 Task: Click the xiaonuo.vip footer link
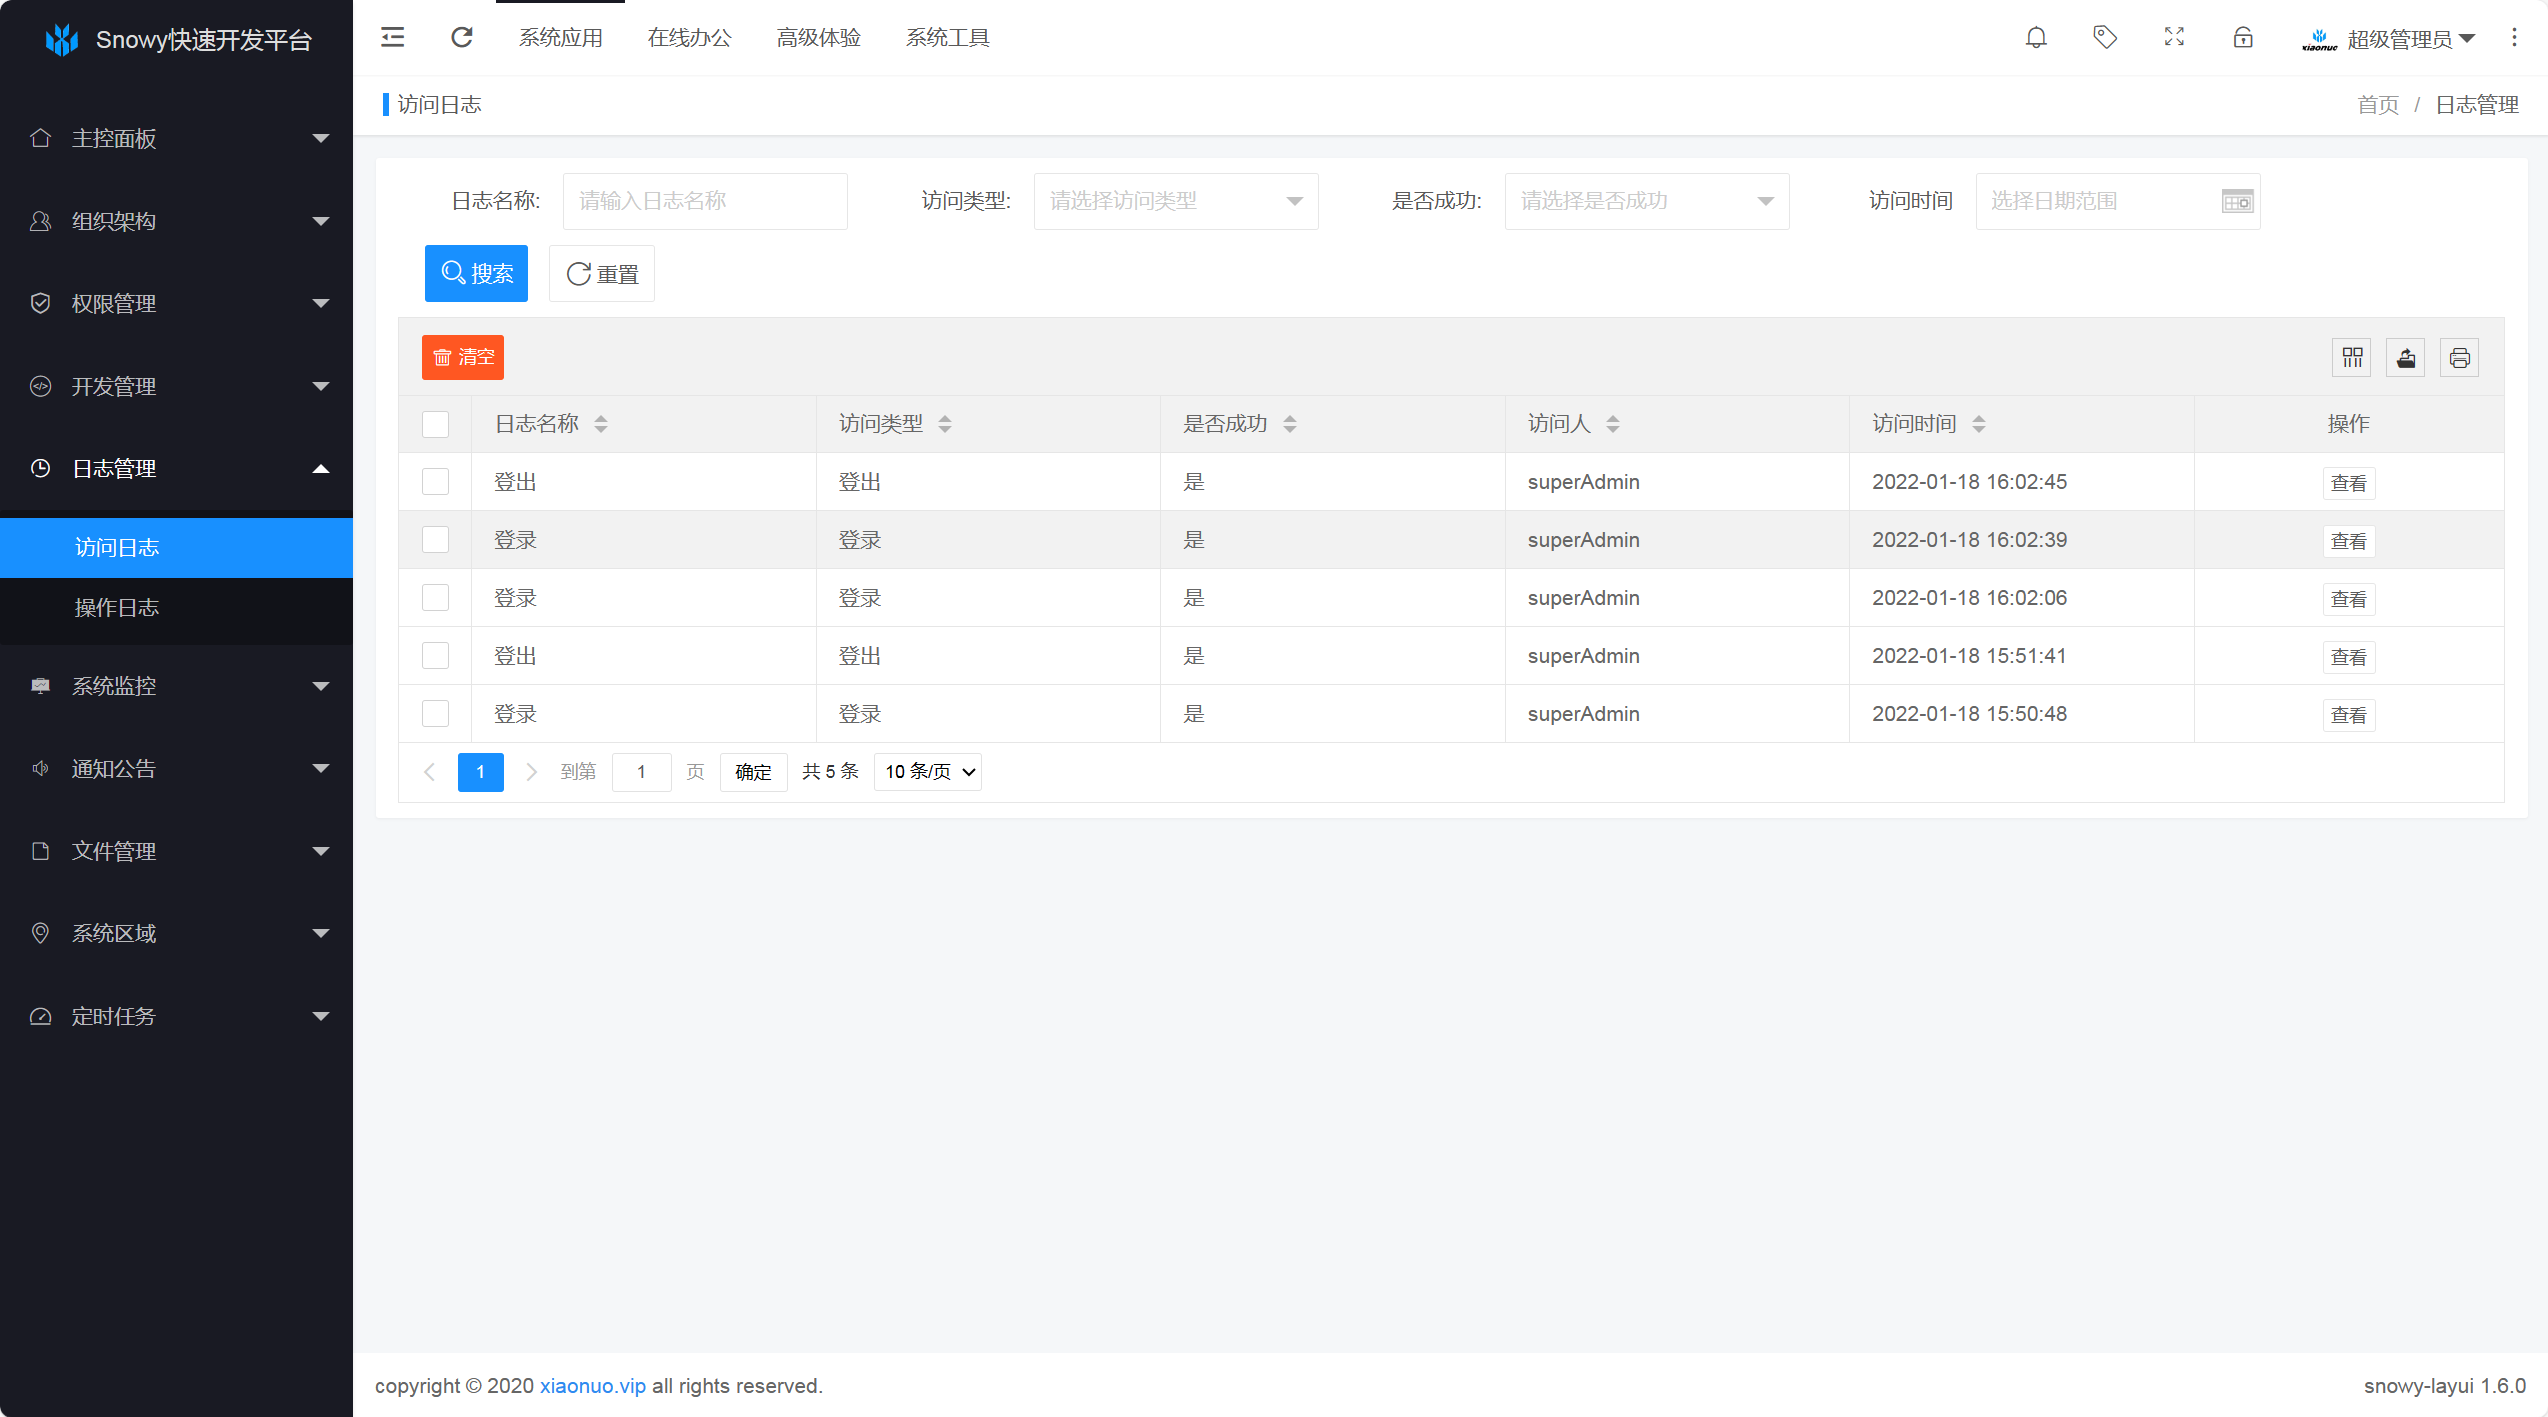[x=592, y=1386]
